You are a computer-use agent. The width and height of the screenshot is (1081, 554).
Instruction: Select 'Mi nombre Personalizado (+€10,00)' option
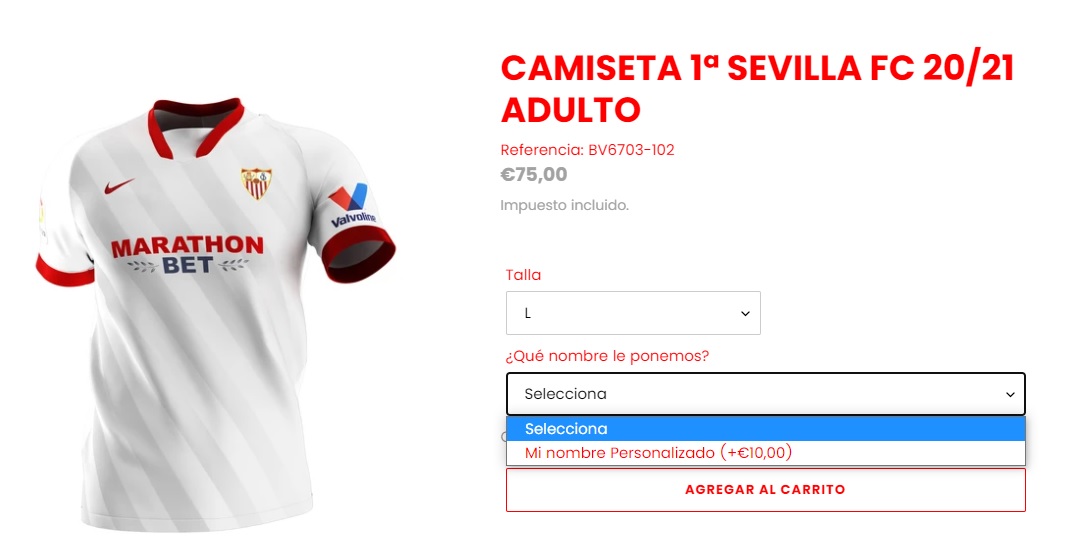[658, 453]
